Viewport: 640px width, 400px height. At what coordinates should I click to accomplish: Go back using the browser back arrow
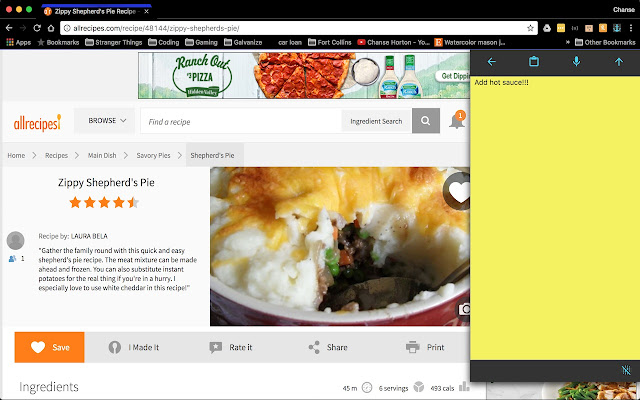pyautogui.click(x=9, y=28)
